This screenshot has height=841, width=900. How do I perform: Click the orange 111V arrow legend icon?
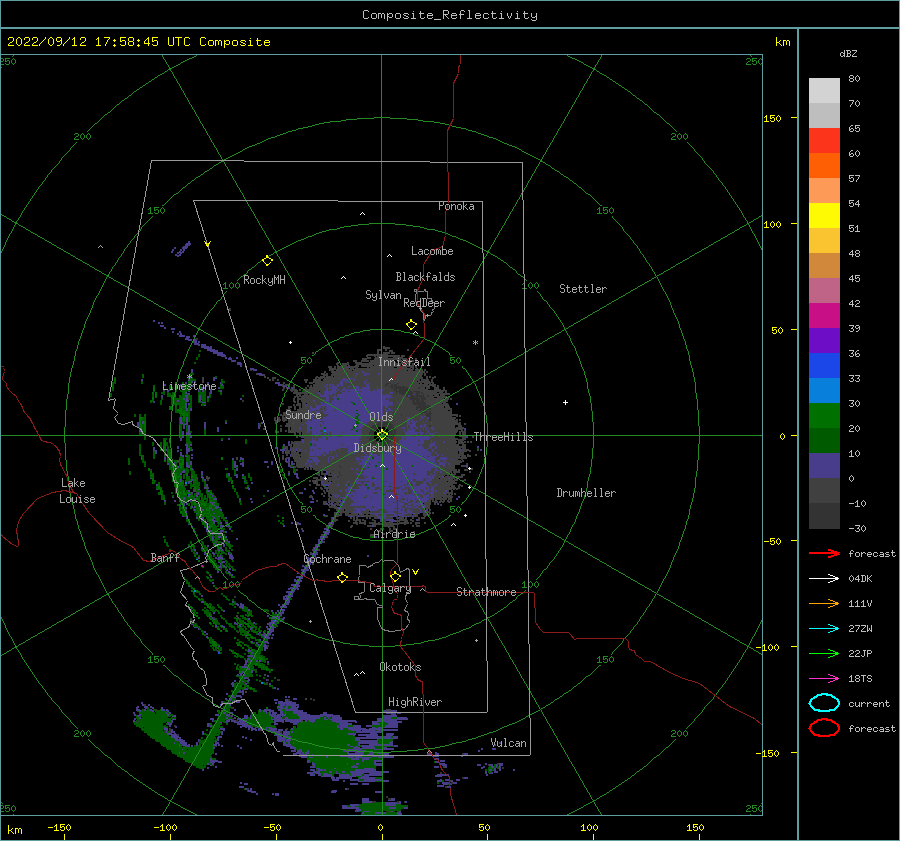pos(824,603)
